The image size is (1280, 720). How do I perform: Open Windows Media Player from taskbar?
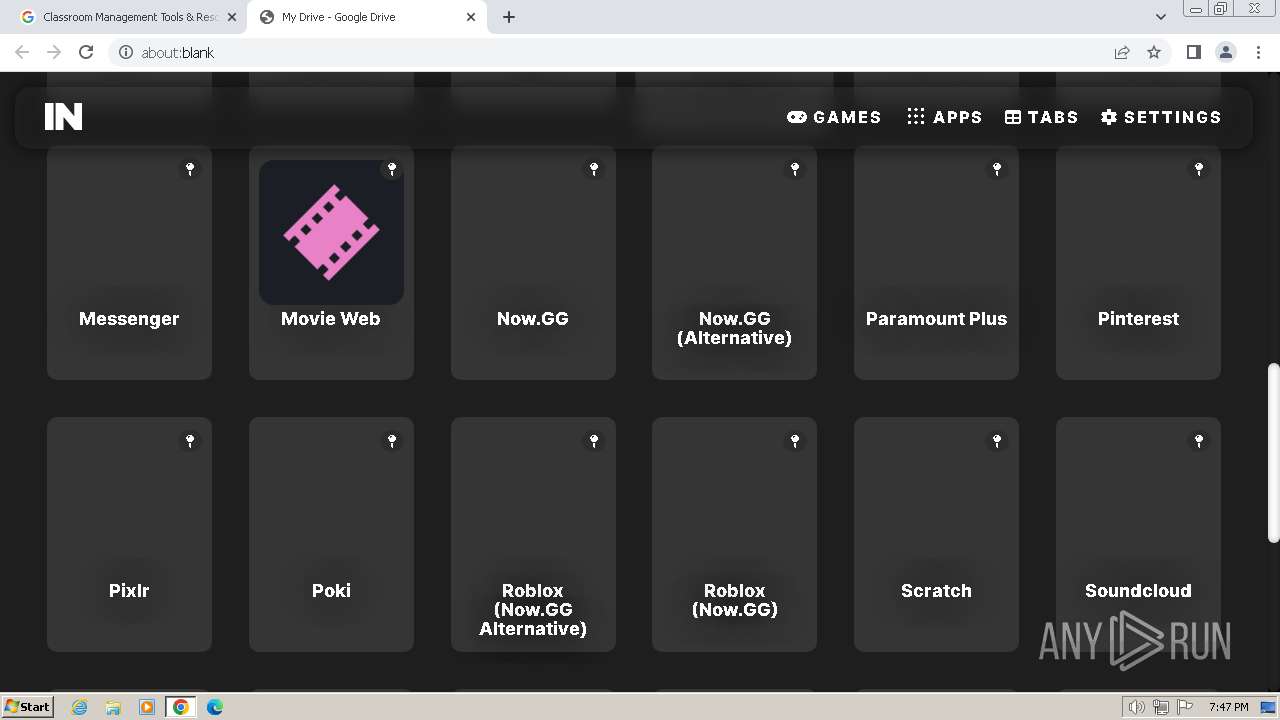click(147, 706)
